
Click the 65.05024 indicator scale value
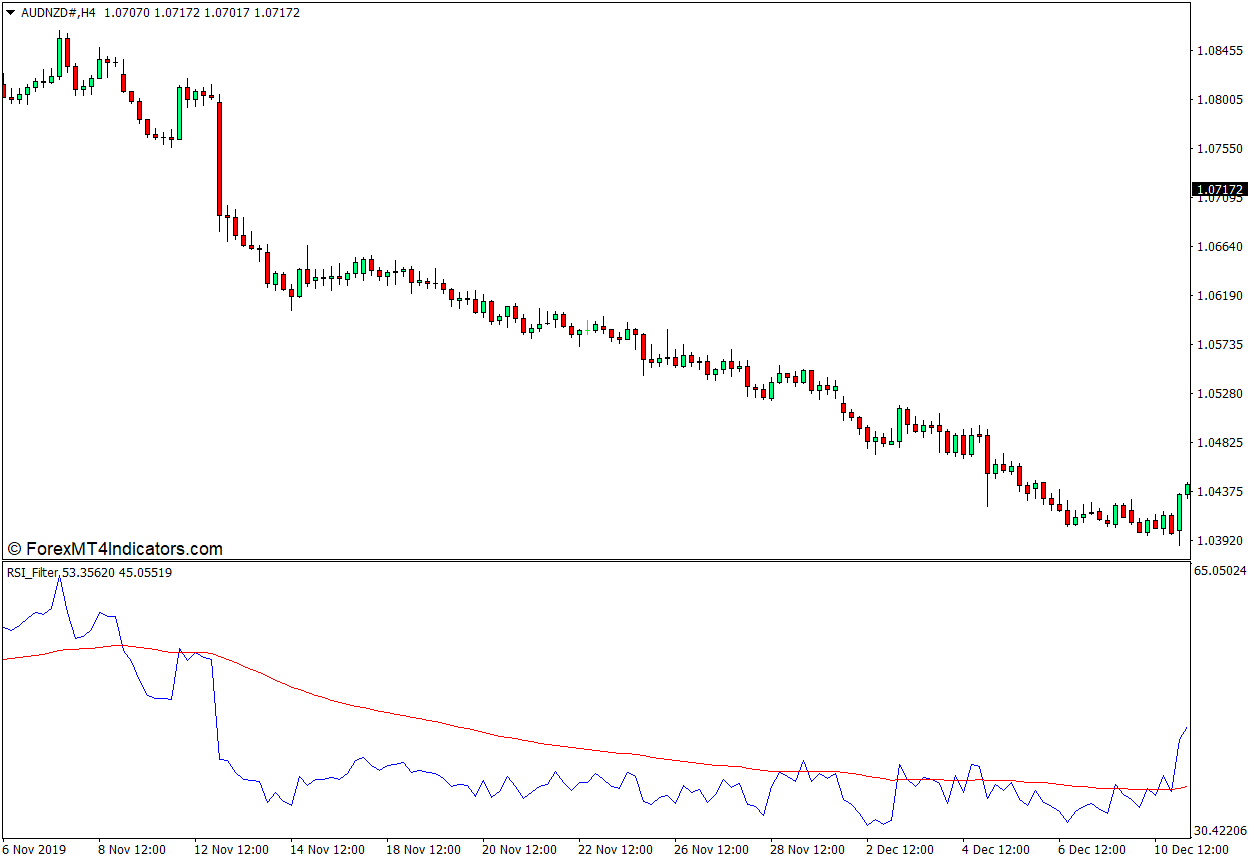tap(1218, 571)
